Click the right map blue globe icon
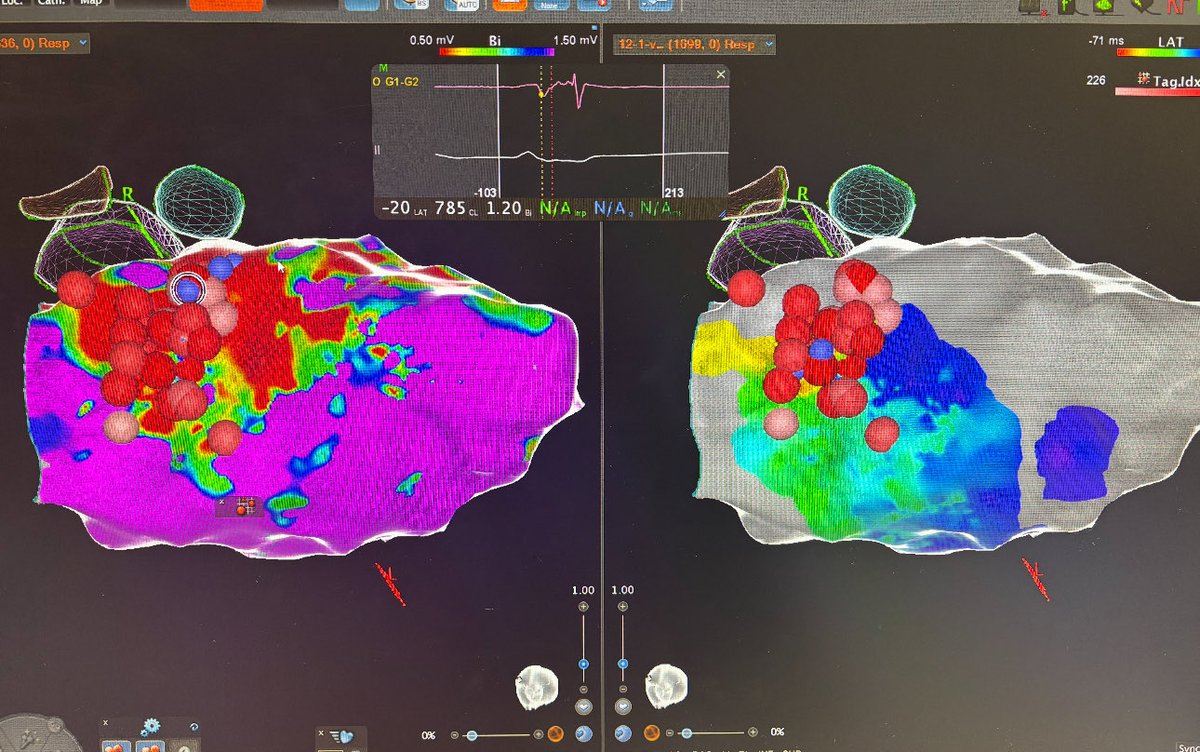Viewport: 1200px width, 752px height. pos(624,734)
